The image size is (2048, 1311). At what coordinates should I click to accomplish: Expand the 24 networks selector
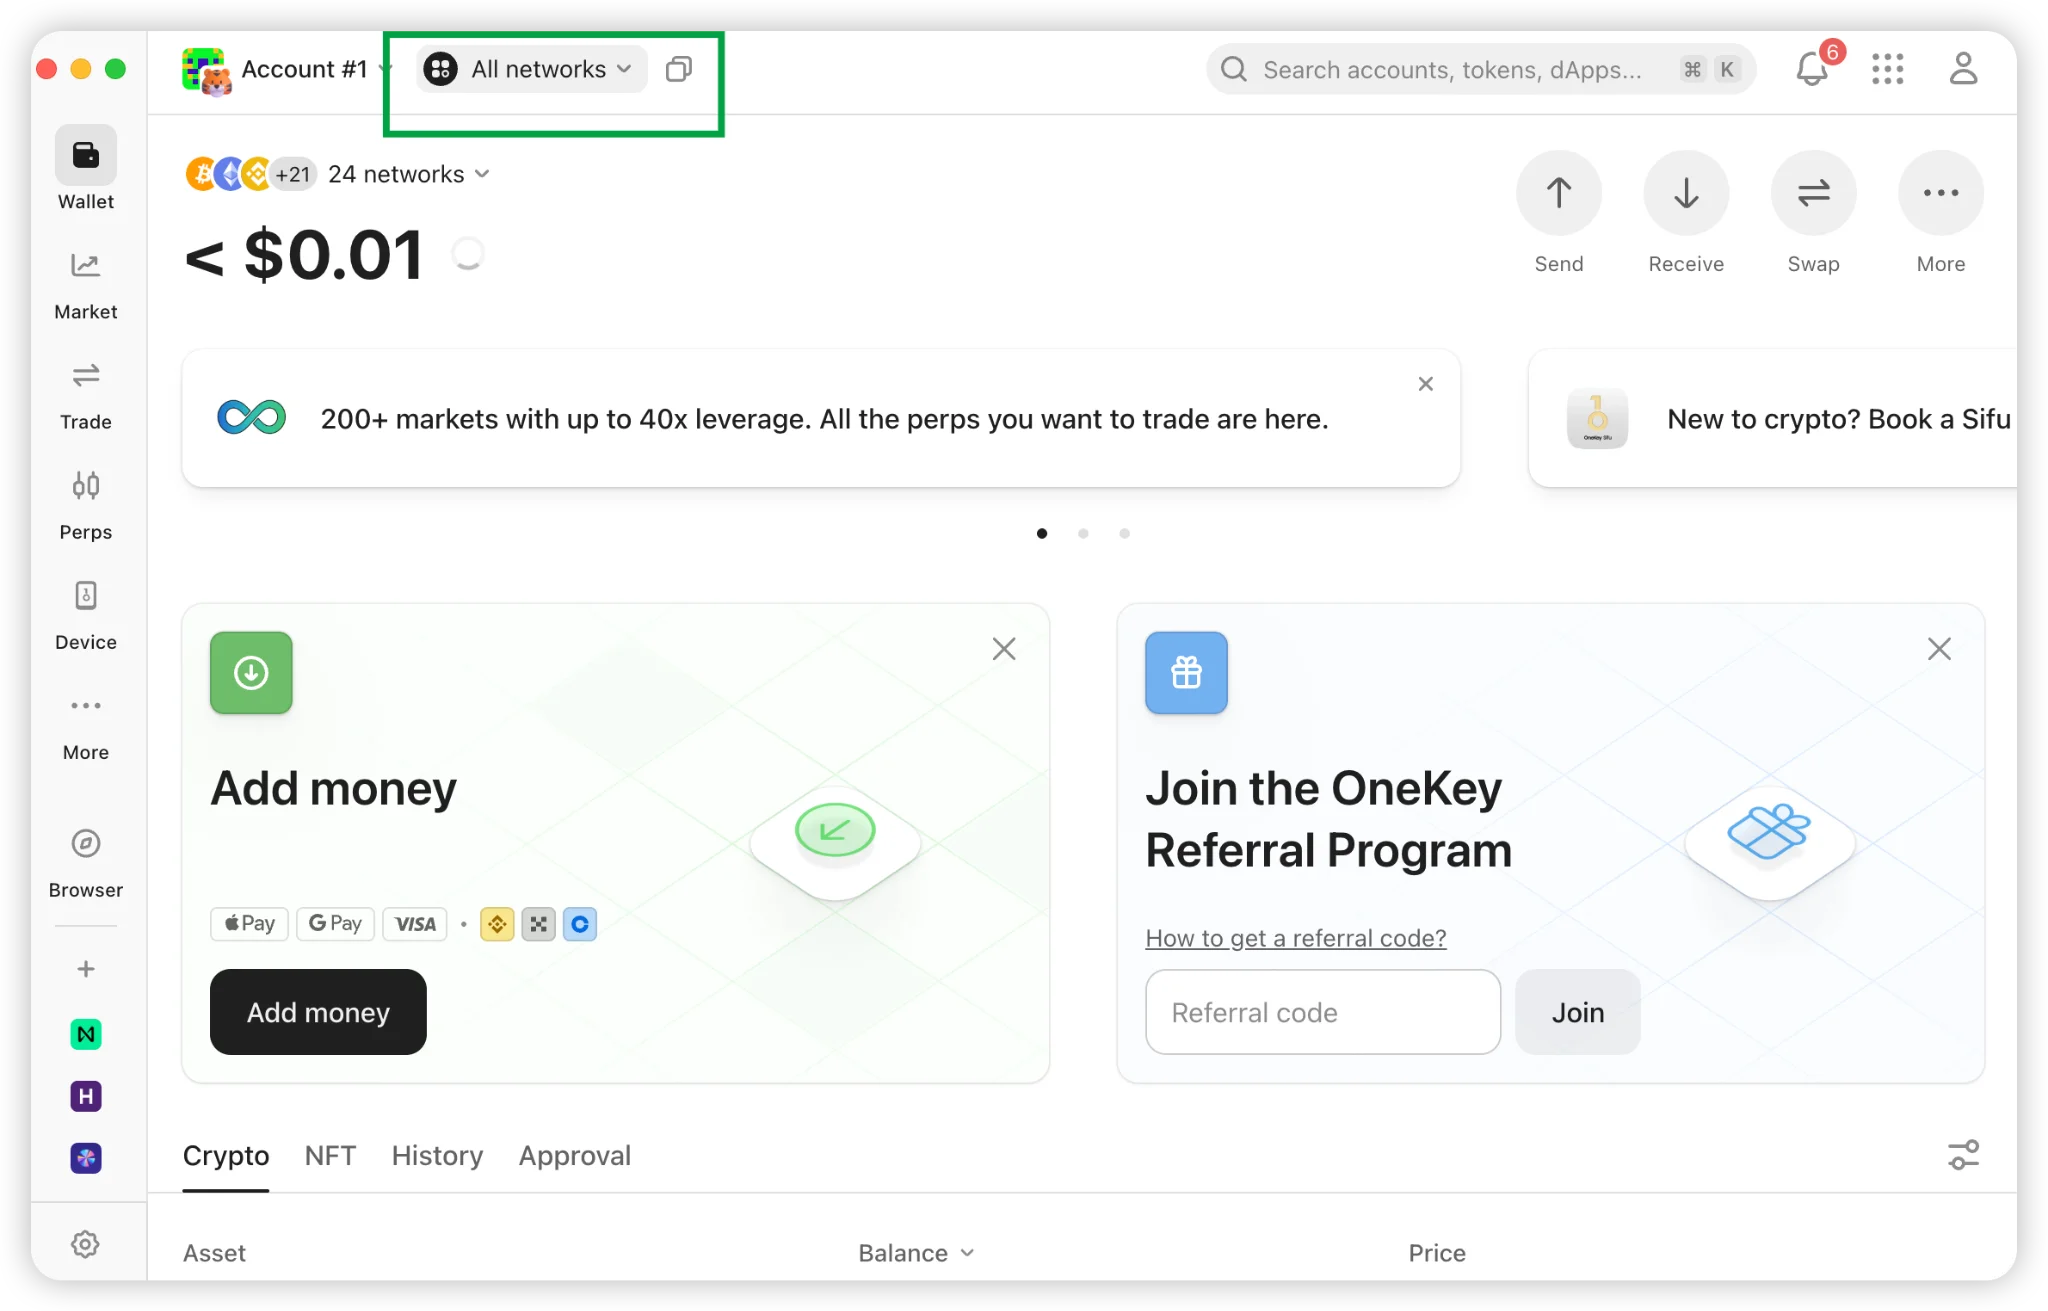coord(408,174)
